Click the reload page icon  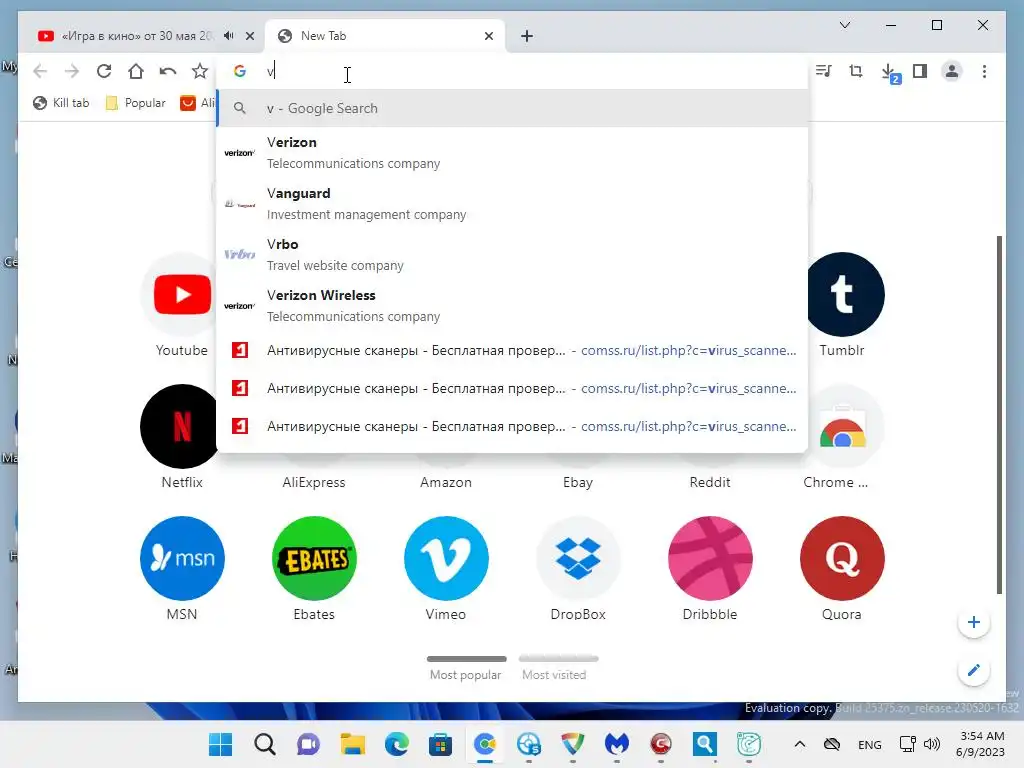pos(104,71)
